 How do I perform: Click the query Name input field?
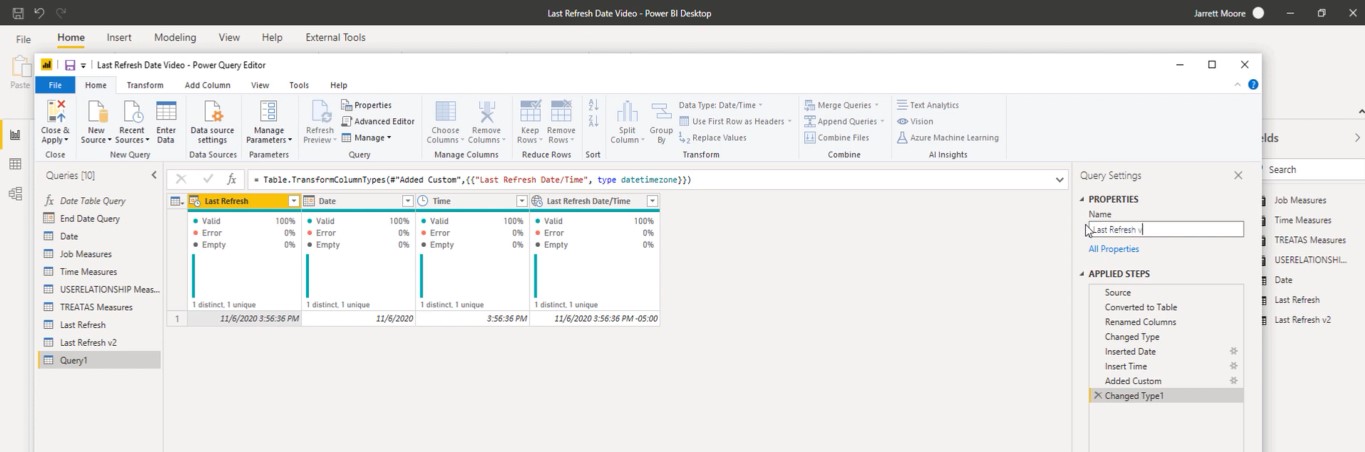tap(1166, 229)
